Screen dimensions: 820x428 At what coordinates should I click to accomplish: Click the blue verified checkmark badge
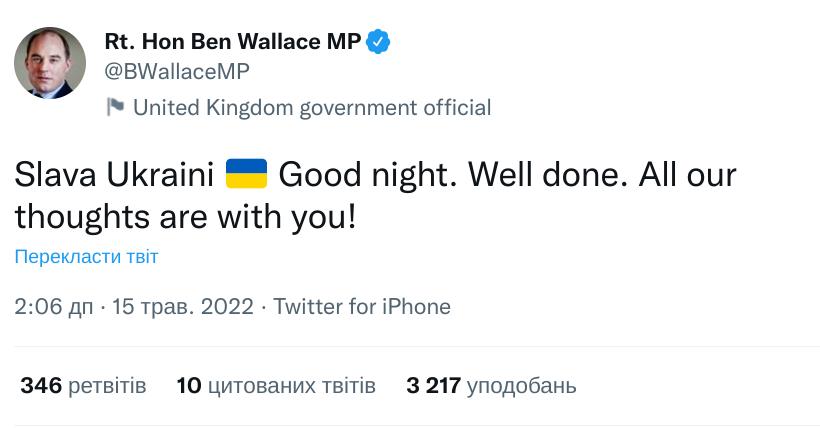379,42
